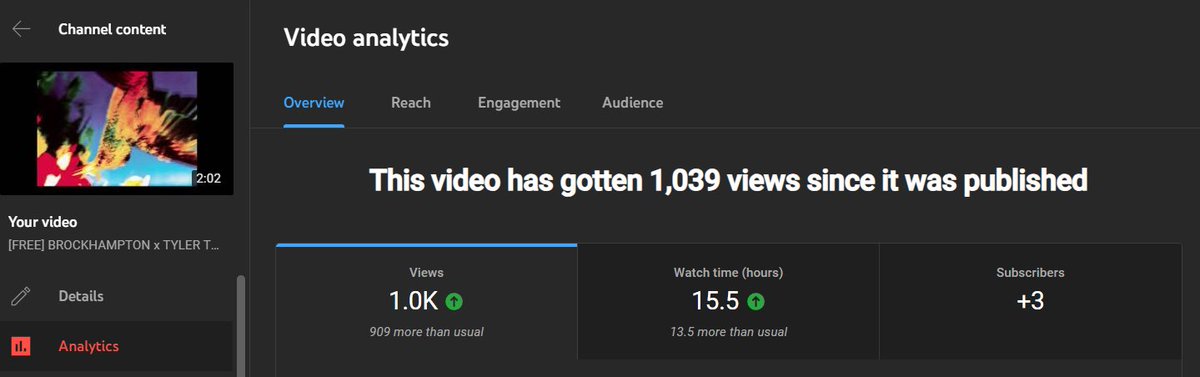
Task: Open the video thumbnail preview
Action: [116, 128]
